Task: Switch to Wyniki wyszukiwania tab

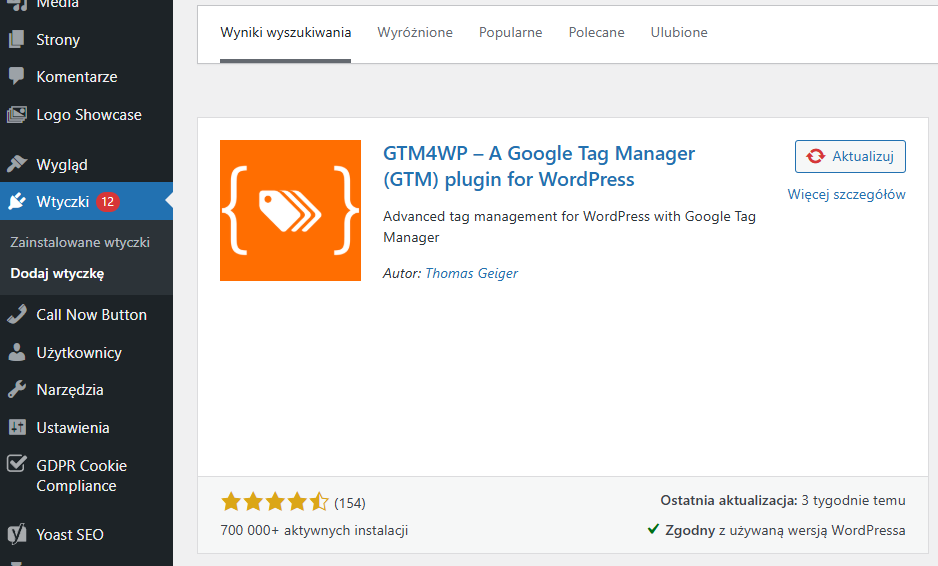Action: pyautogui.click(x=285, y=33)
